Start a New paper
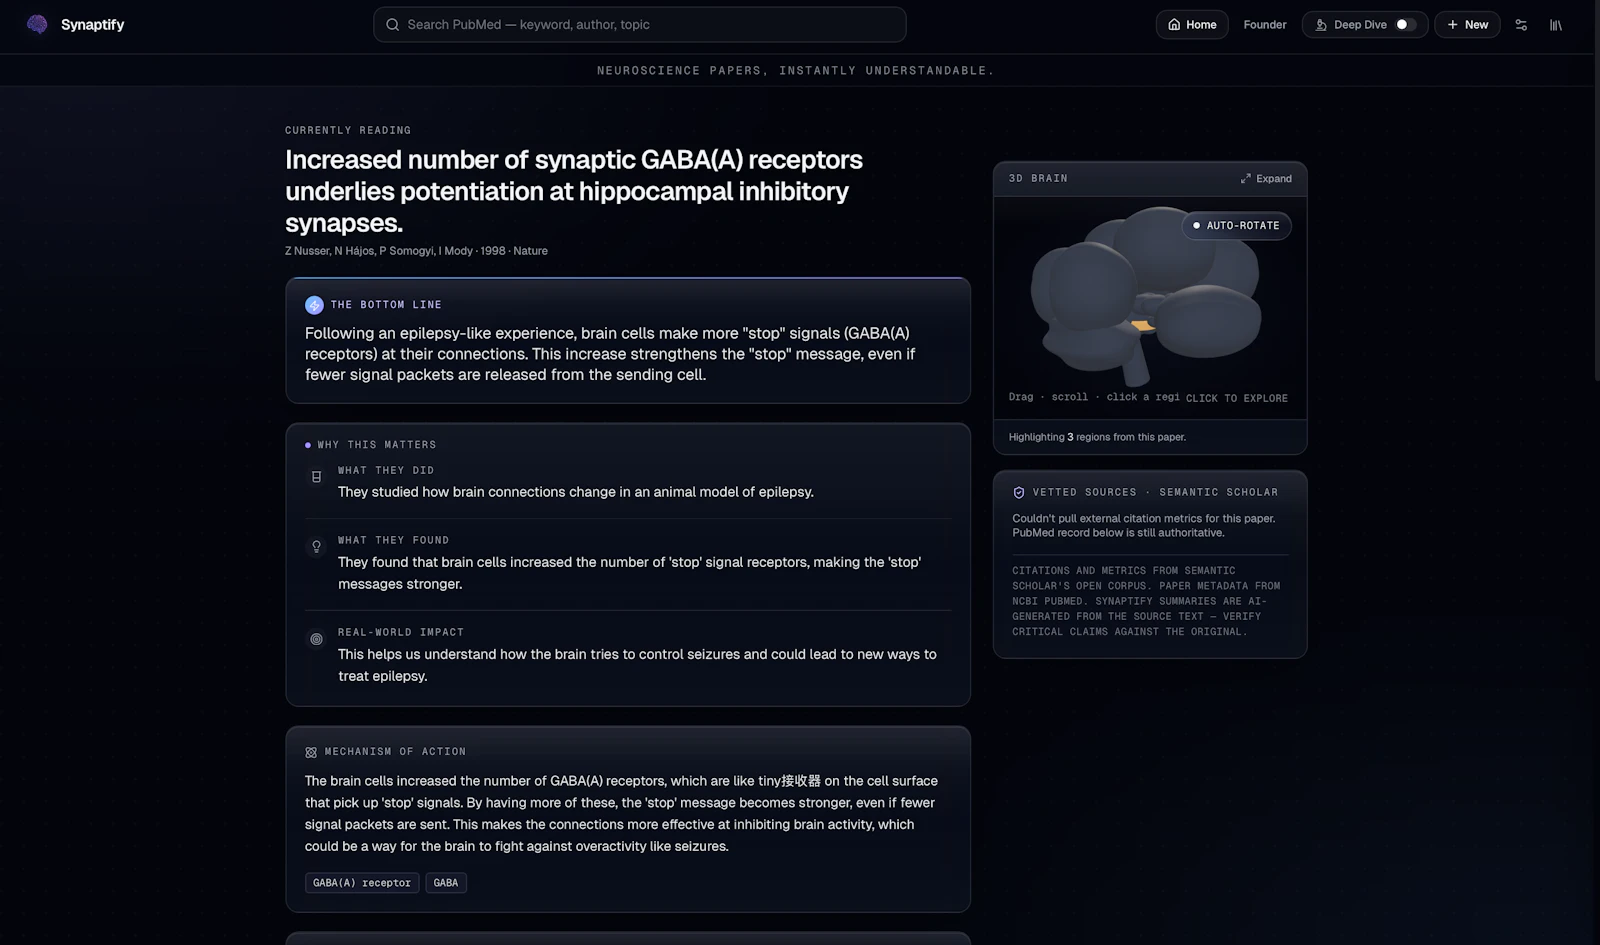The width and height of the screenshot is (1600, 945). pos(1467,24)
